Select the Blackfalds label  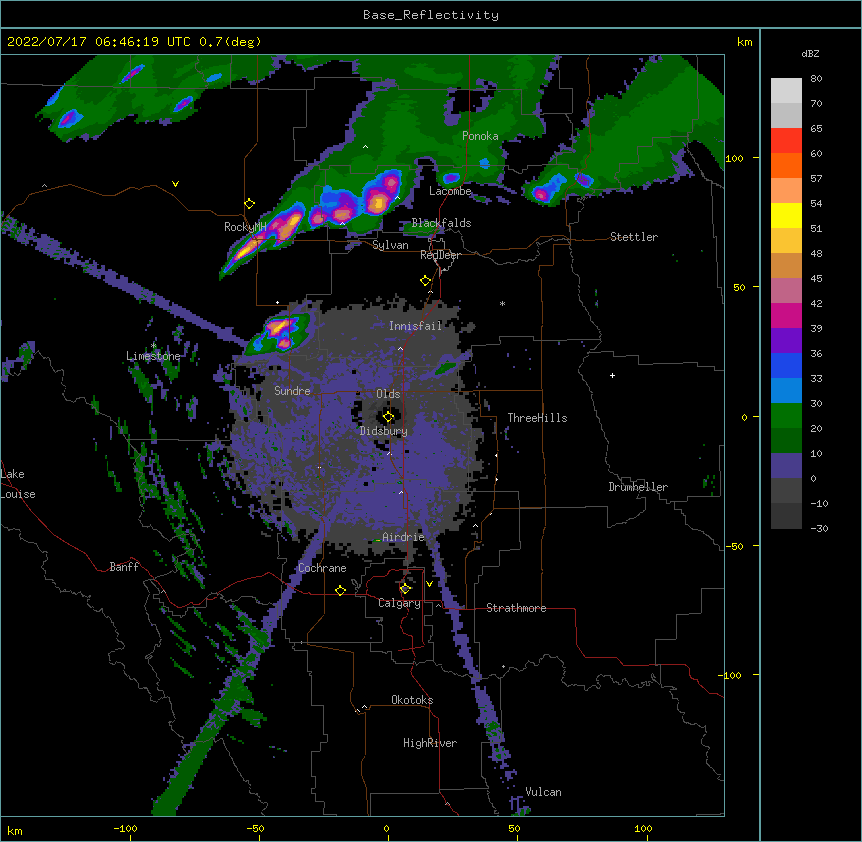click(441, 223)
